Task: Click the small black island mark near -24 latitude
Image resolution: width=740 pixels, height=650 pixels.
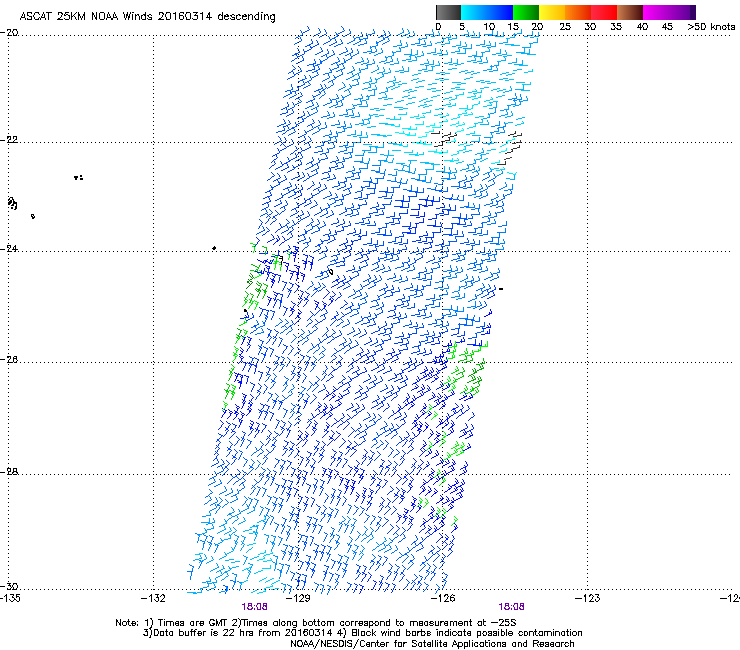Action: (214, 248)
